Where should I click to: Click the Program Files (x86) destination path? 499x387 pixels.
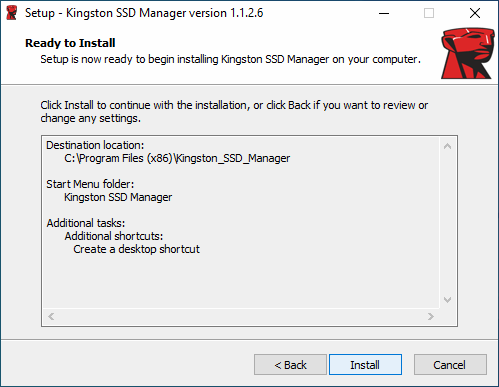click(x=177, y=158)
